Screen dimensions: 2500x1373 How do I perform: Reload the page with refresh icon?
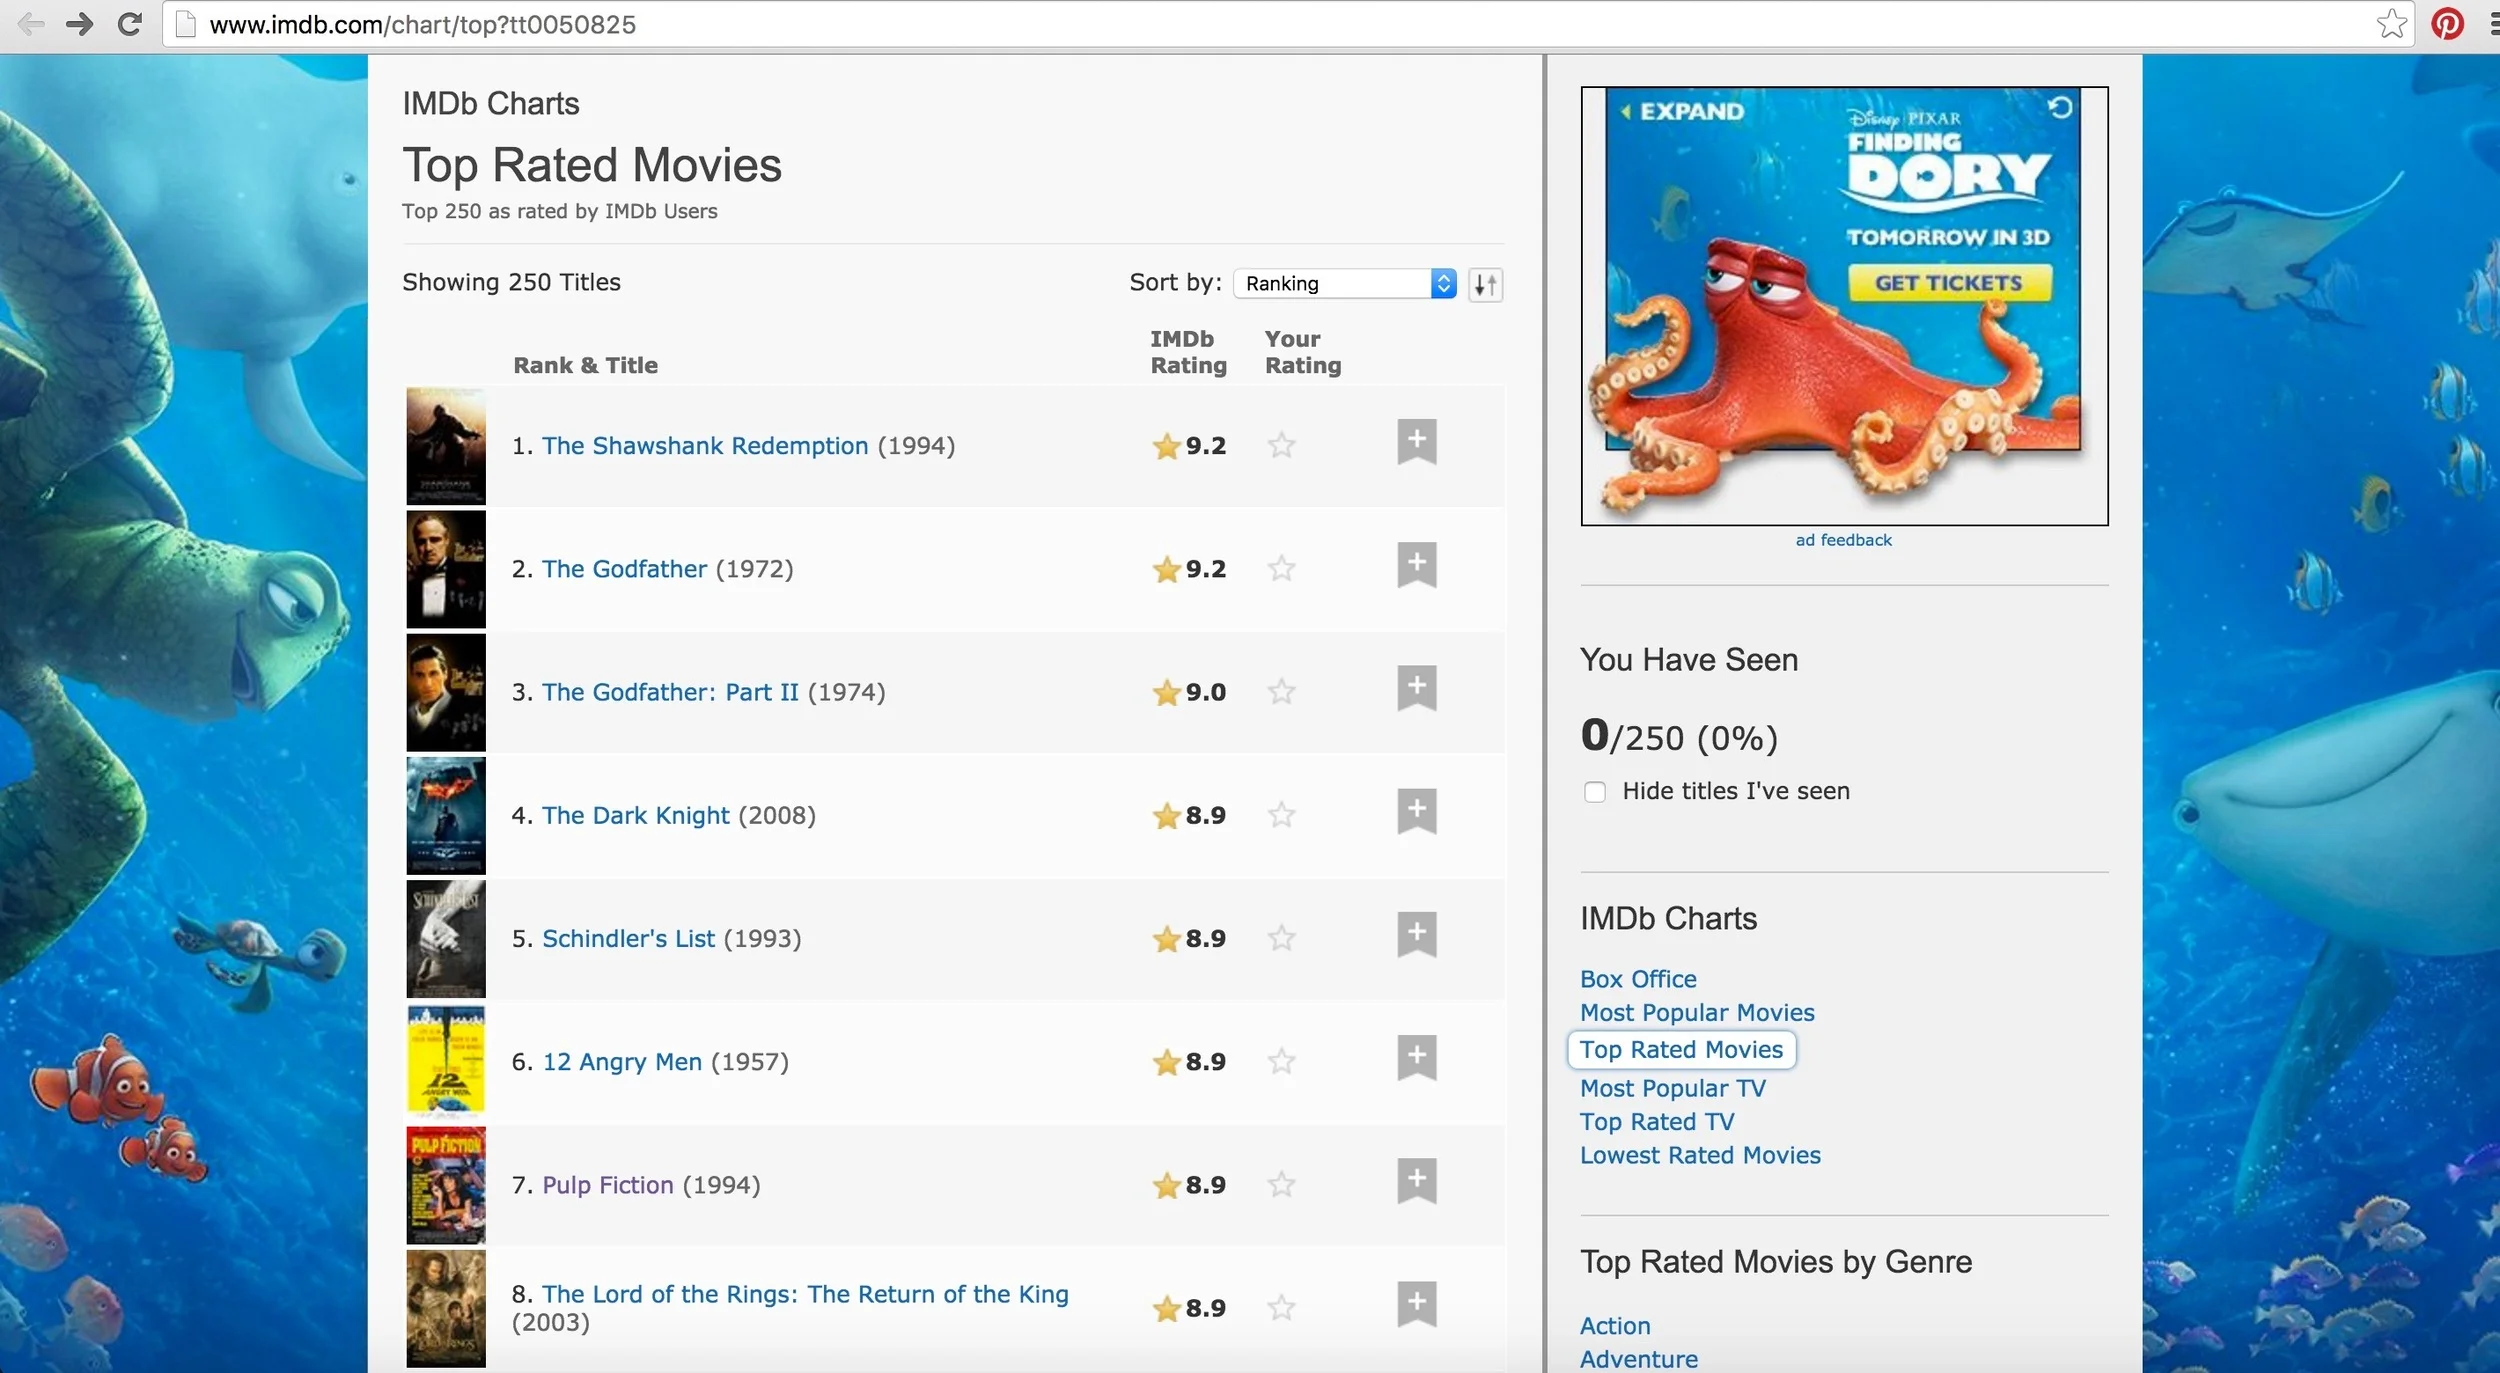pos(129,24)
